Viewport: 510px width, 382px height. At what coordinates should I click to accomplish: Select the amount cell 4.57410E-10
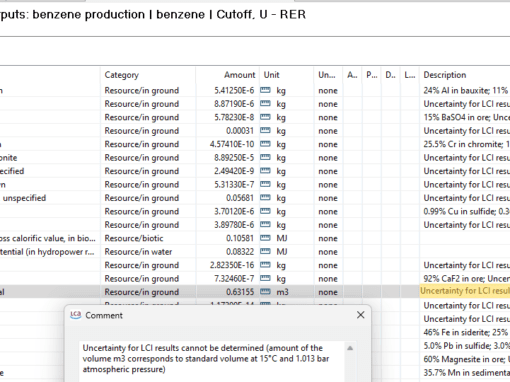click(228, 144)
